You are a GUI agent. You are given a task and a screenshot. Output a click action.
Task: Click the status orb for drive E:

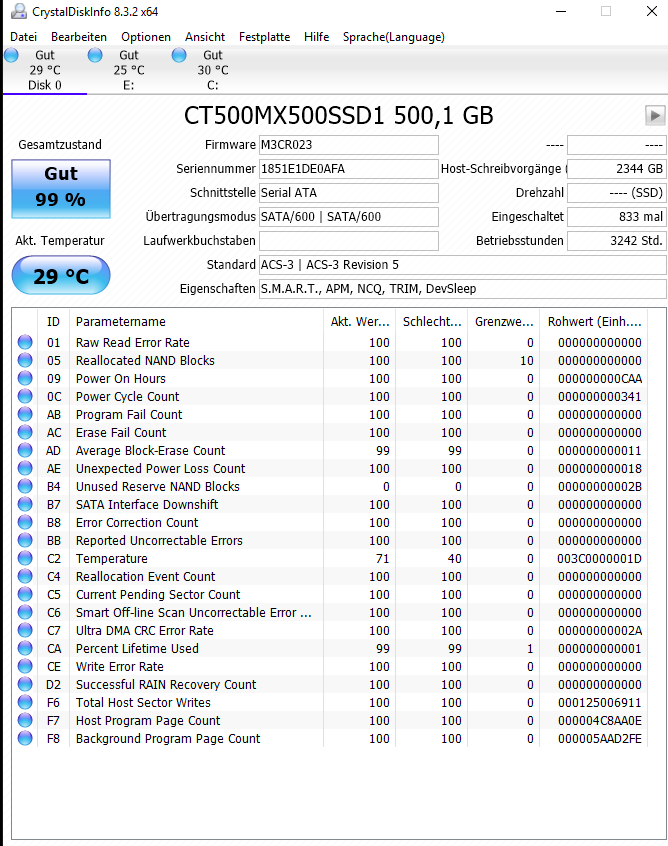[x=95, y=55]
